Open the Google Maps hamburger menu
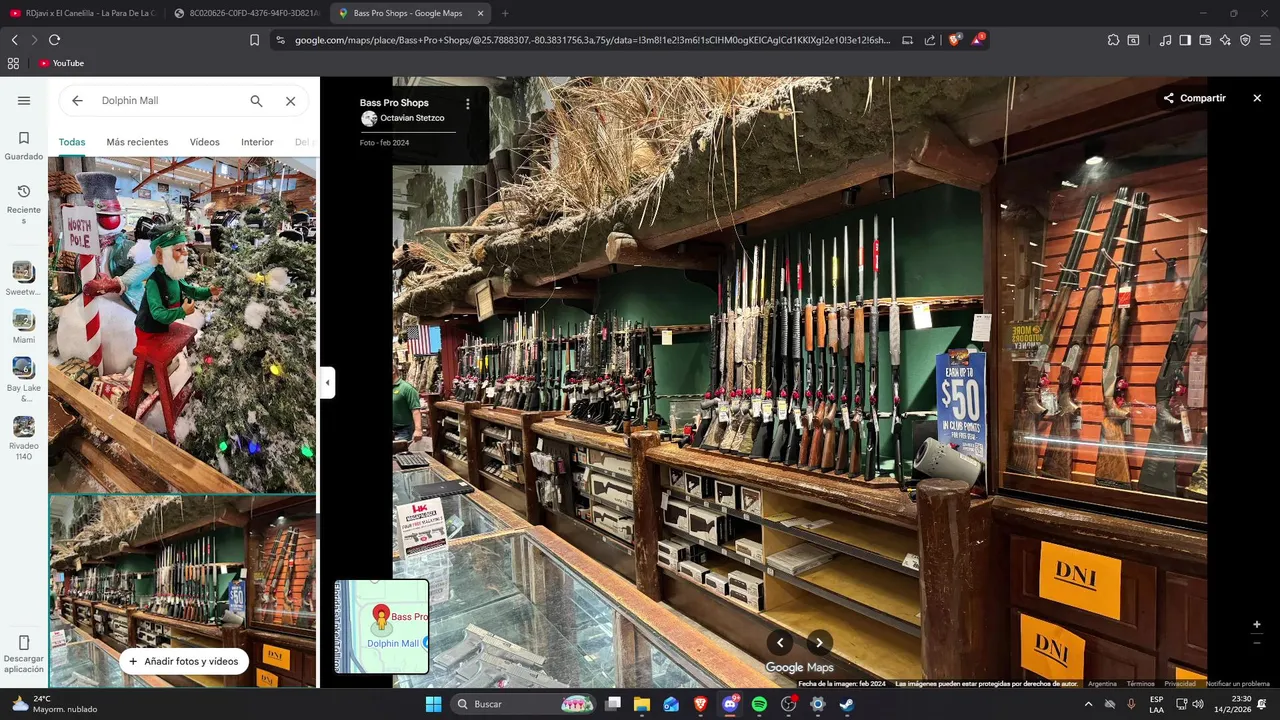This screenshot has height=720, width=1280. click(x=24, y=101)
